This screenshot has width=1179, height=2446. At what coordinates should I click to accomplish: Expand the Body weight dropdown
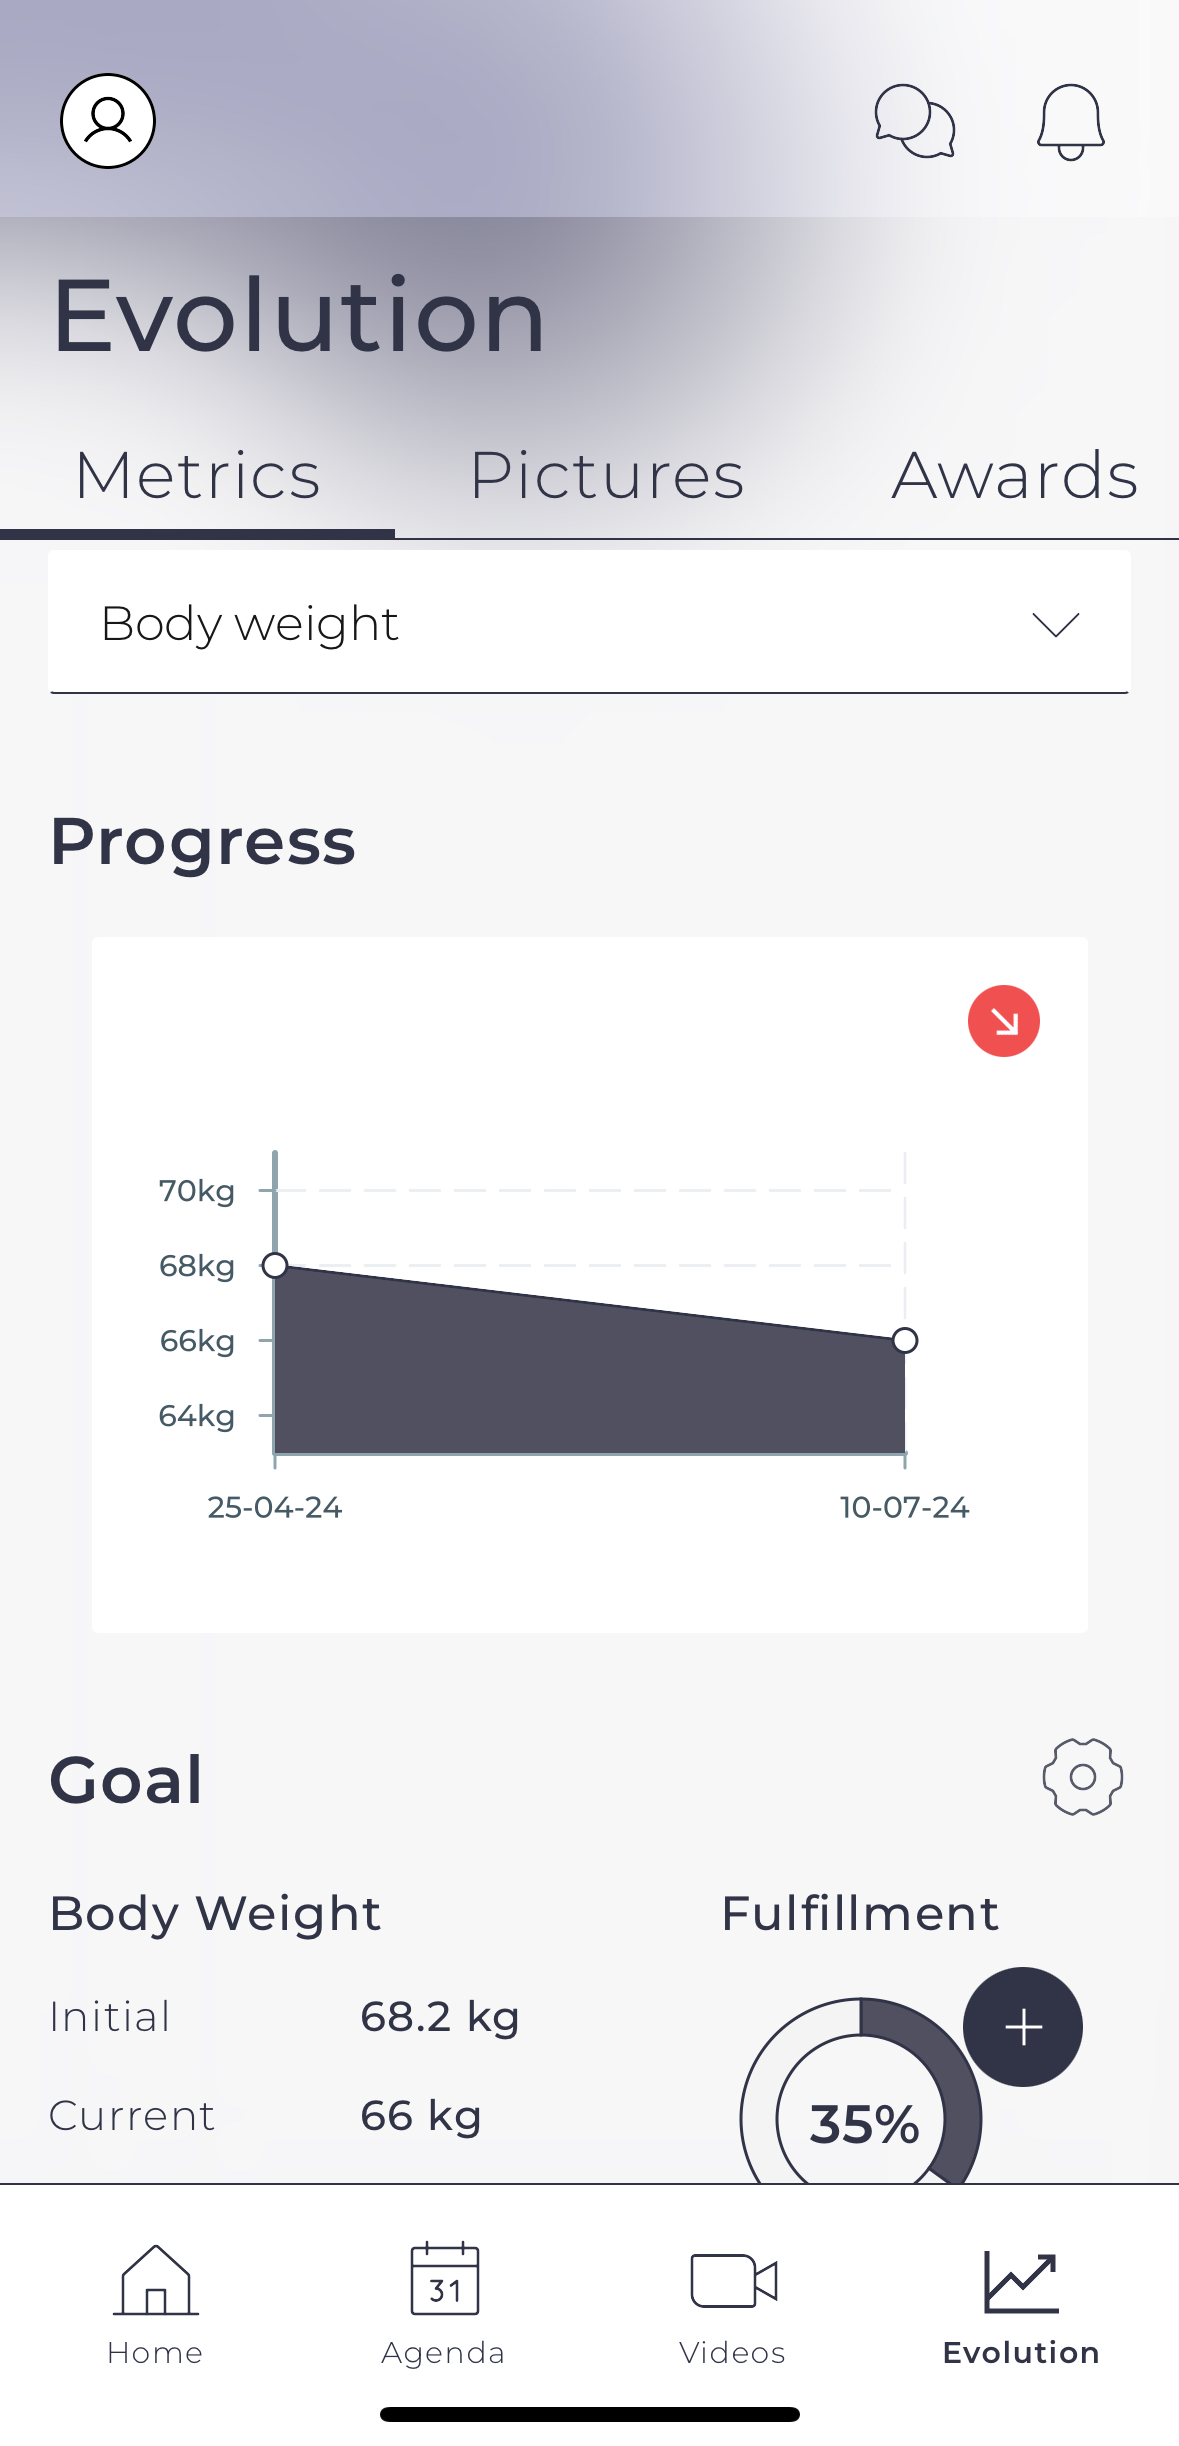(x=560, y=624)
